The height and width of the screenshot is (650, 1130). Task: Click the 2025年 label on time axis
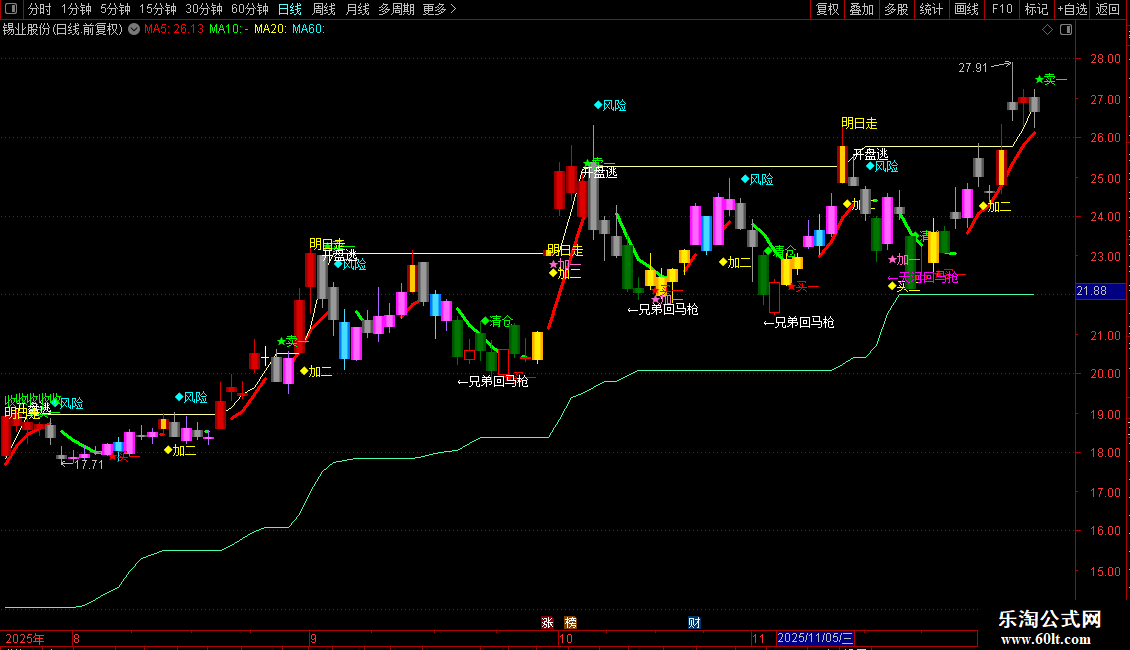(25, 638)
